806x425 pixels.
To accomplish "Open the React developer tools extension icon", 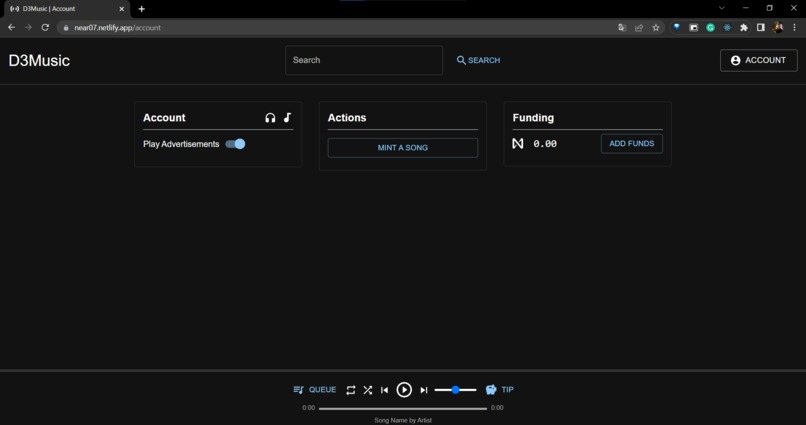I will click(727, 28).
